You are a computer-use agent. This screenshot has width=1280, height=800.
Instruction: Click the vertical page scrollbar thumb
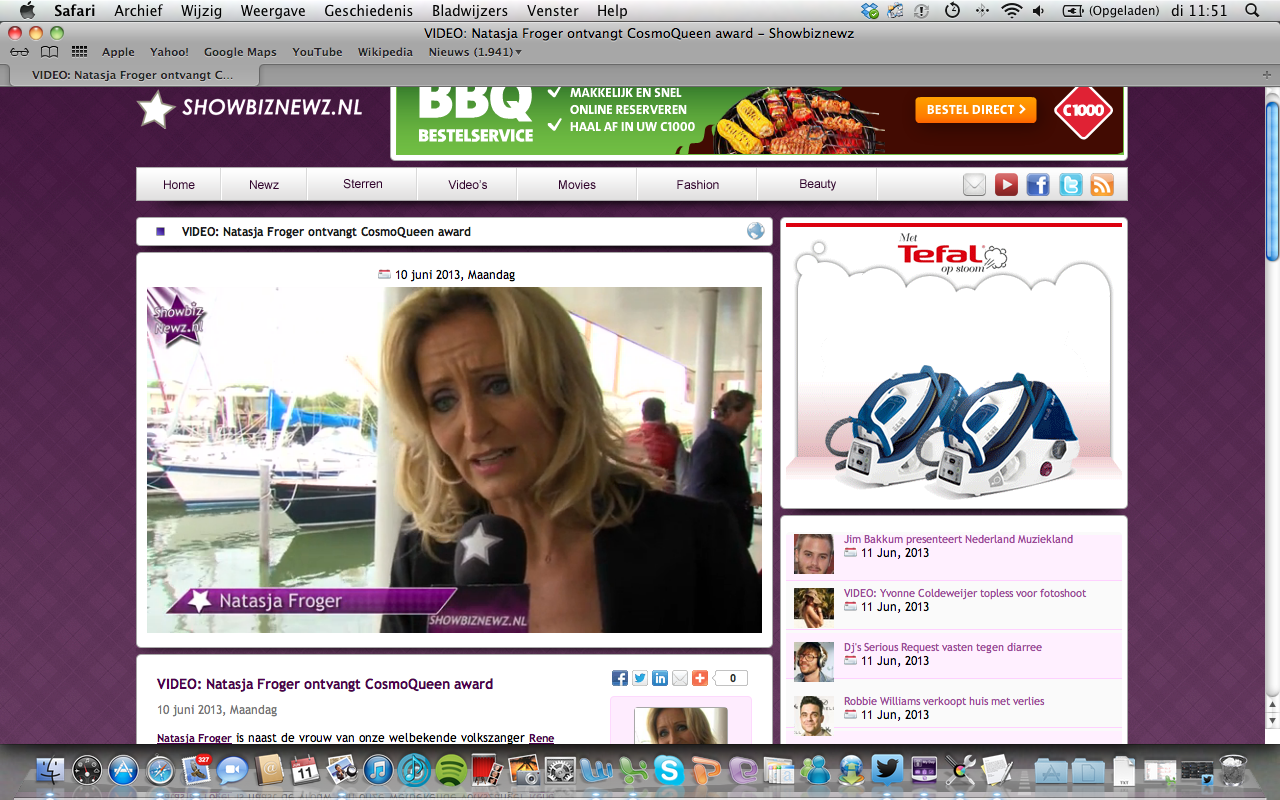(1272, 180)
